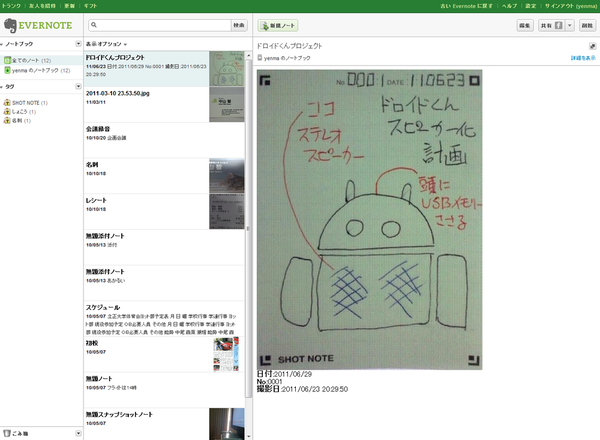Select the スケジュール note
The image size is (600, 440).
click(x=164, y=318)
